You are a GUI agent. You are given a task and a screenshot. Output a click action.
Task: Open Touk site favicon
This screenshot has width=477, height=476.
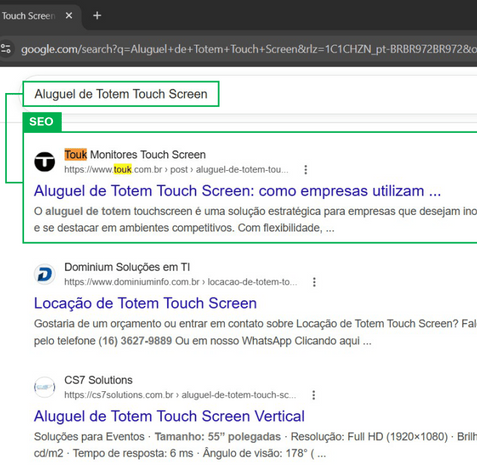click(x=45, y=162)
